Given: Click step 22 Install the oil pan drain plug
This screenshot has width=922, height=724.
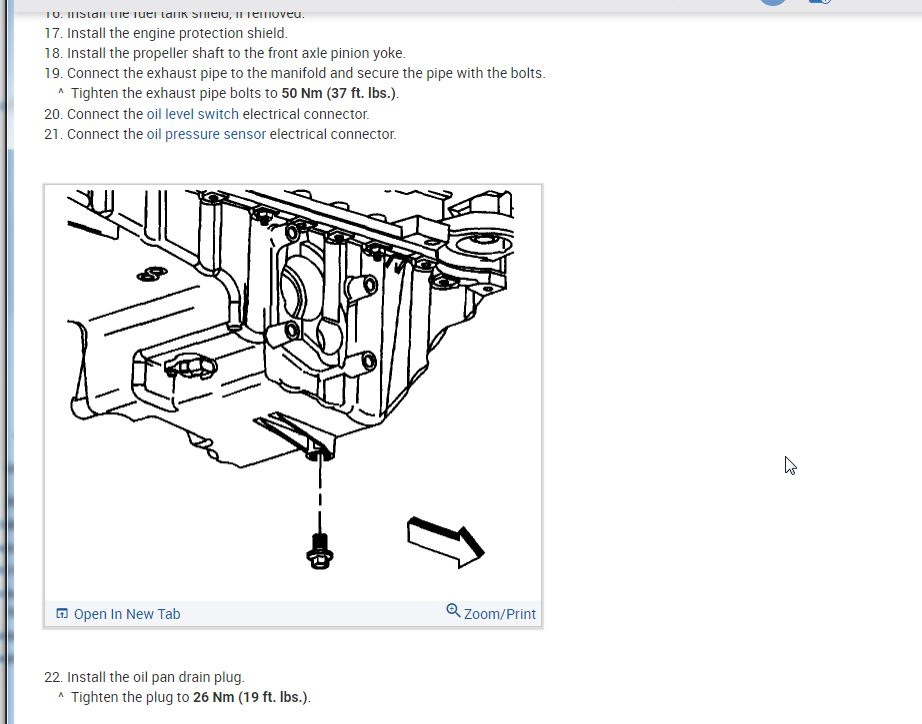Looking at the screenshot, I should point(144,678).
